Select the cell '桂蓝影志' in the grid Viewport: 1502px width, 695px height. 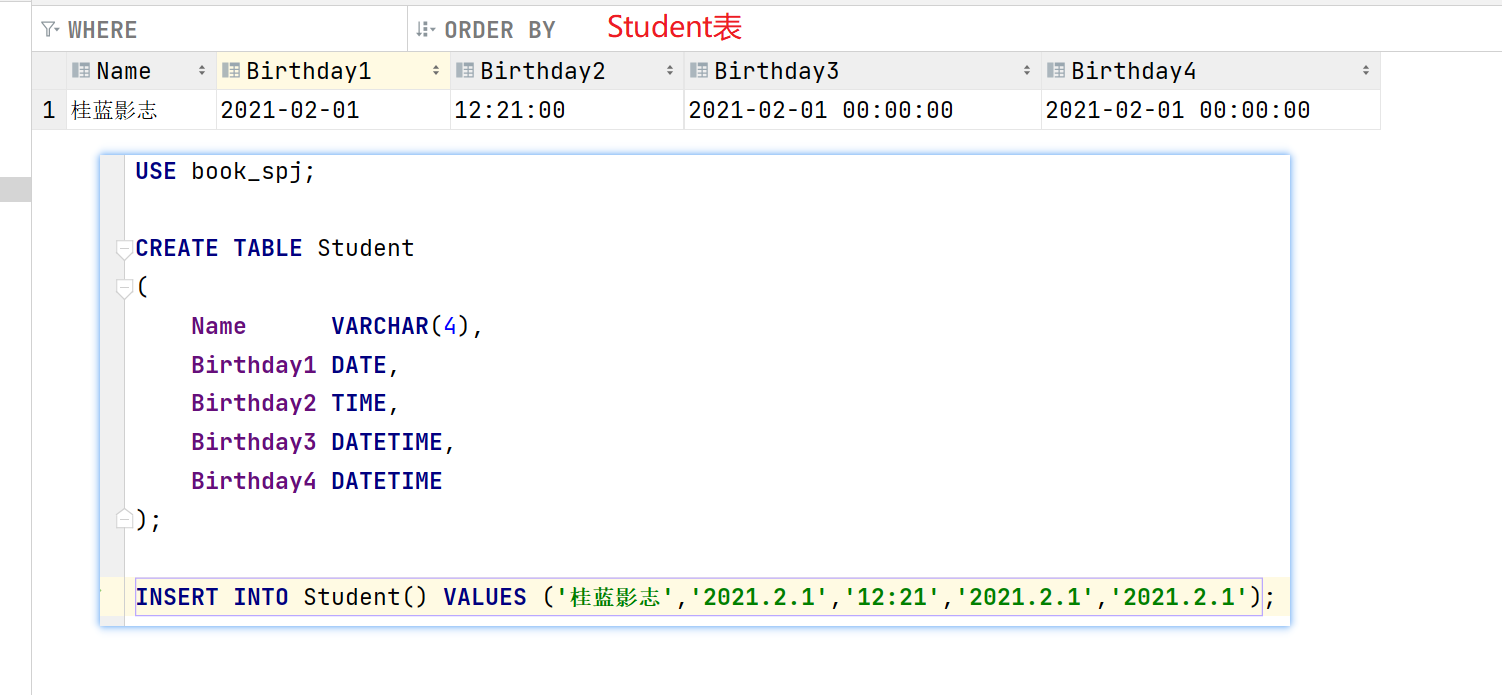click(x=142, y=110)
